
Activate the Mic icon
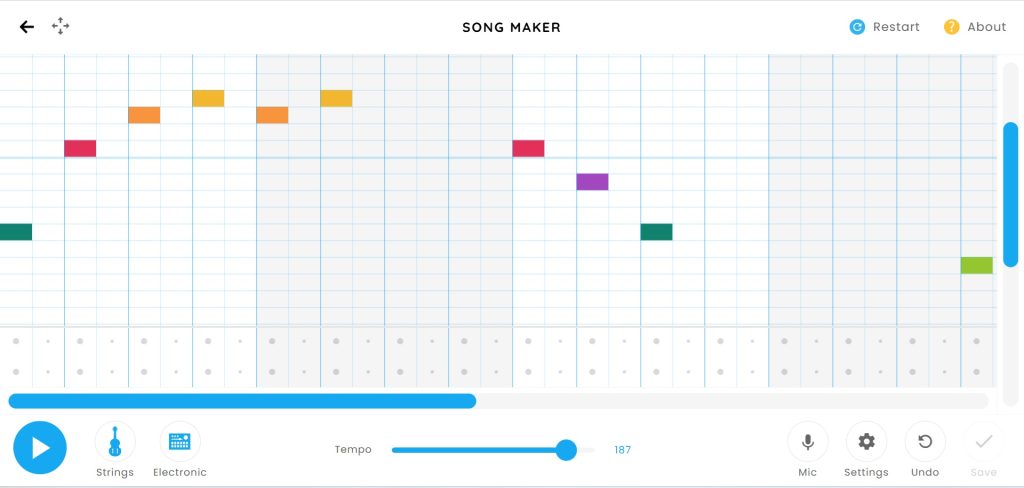[808, 441]
